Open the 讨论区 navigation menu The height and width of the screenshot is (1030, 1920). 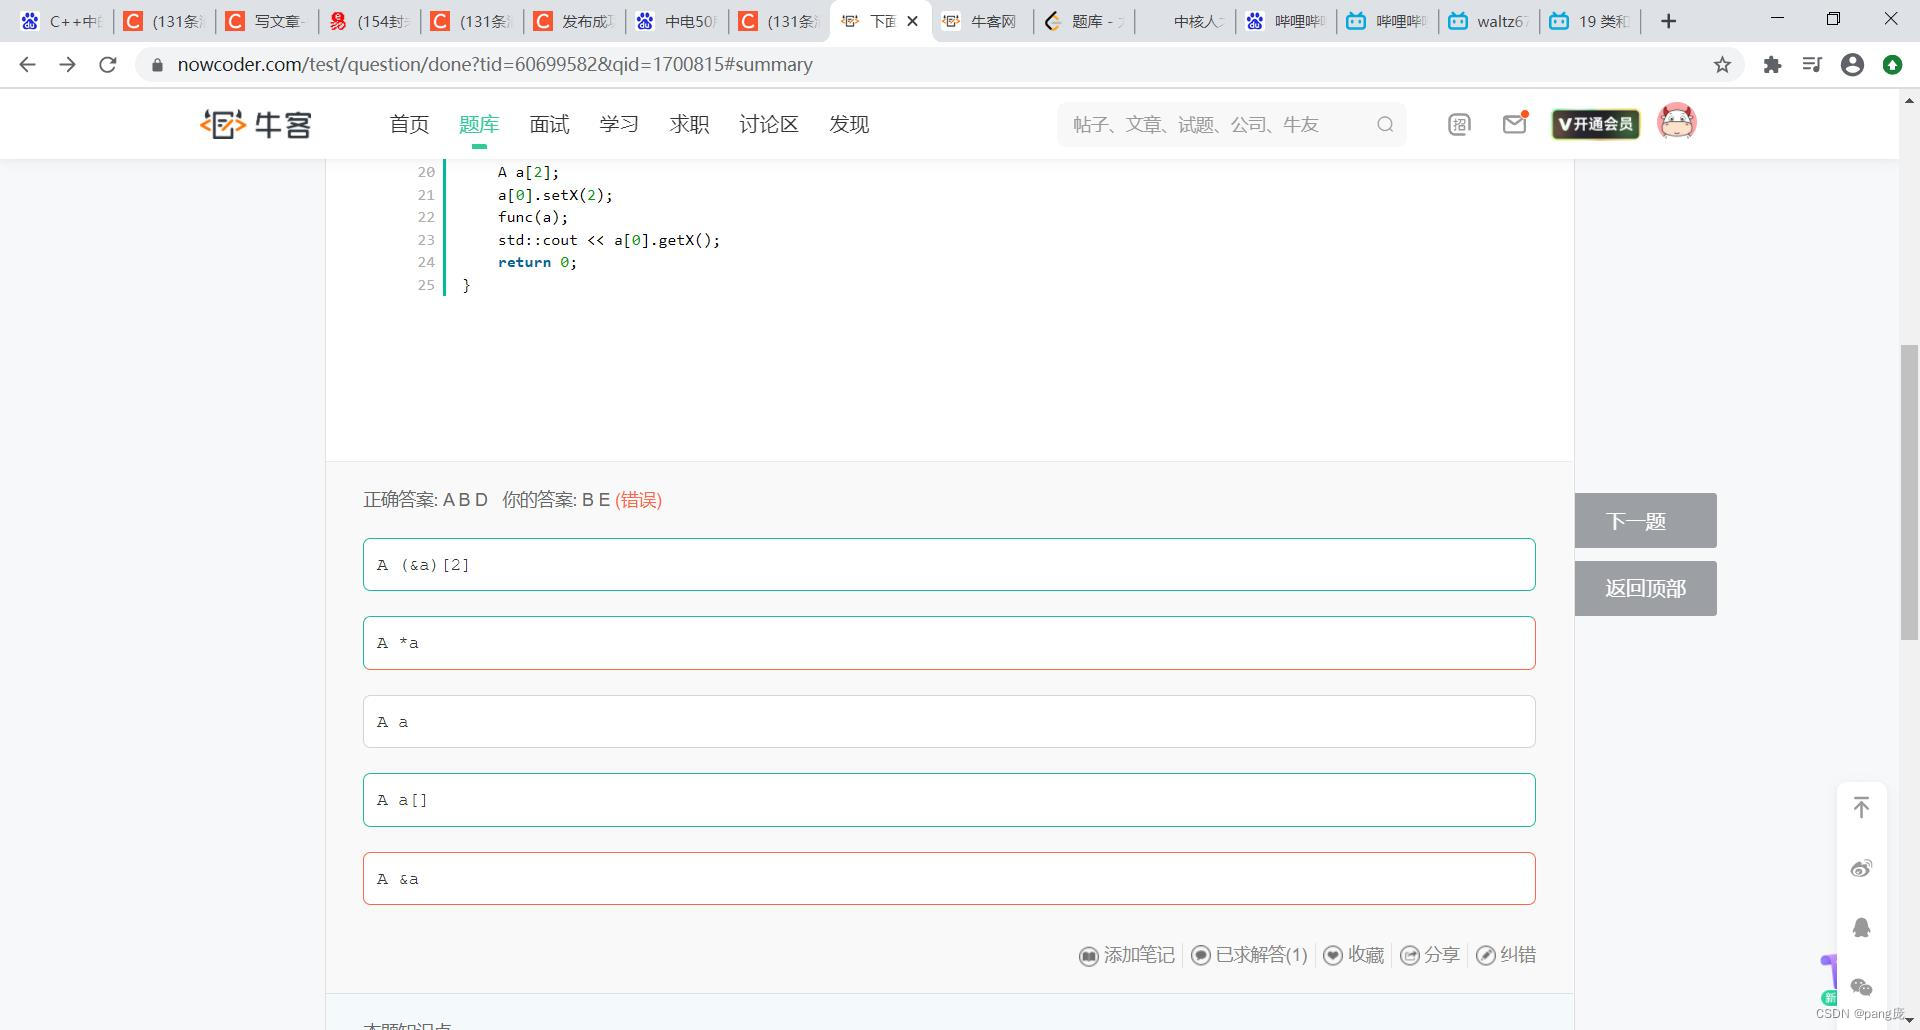[769, 124]
